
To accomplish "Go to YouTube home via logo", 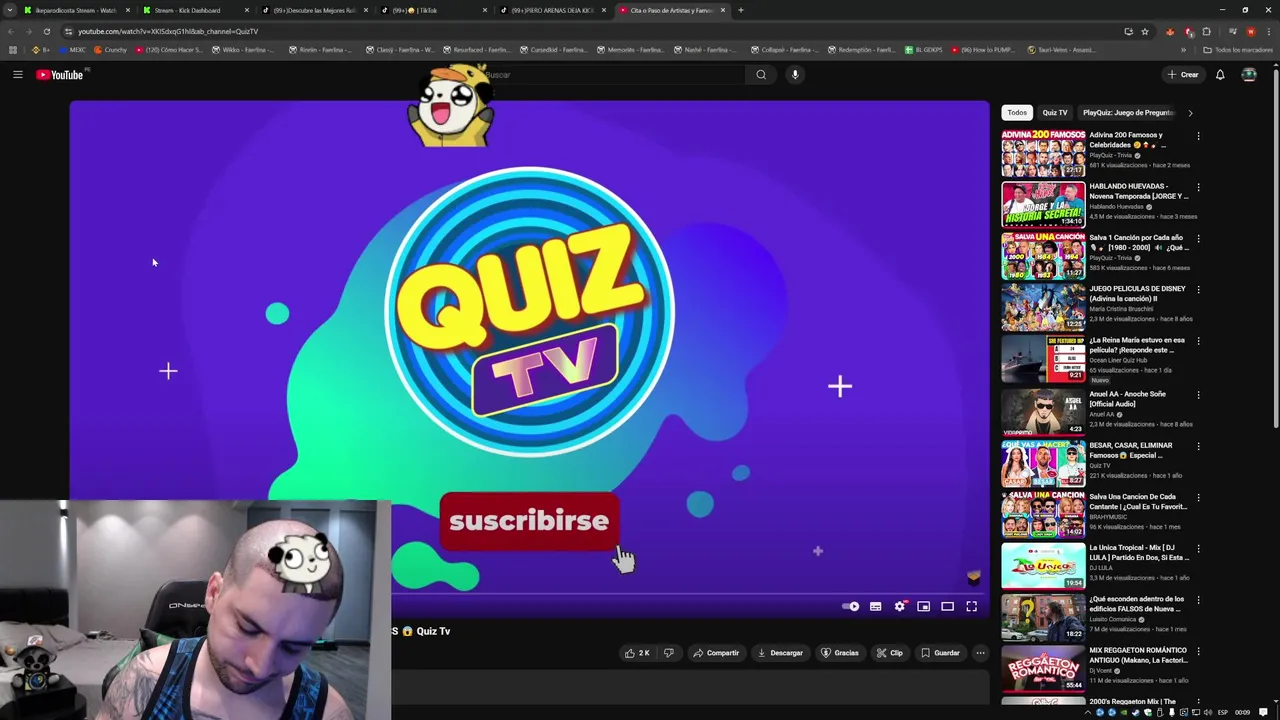I will 62,75.
